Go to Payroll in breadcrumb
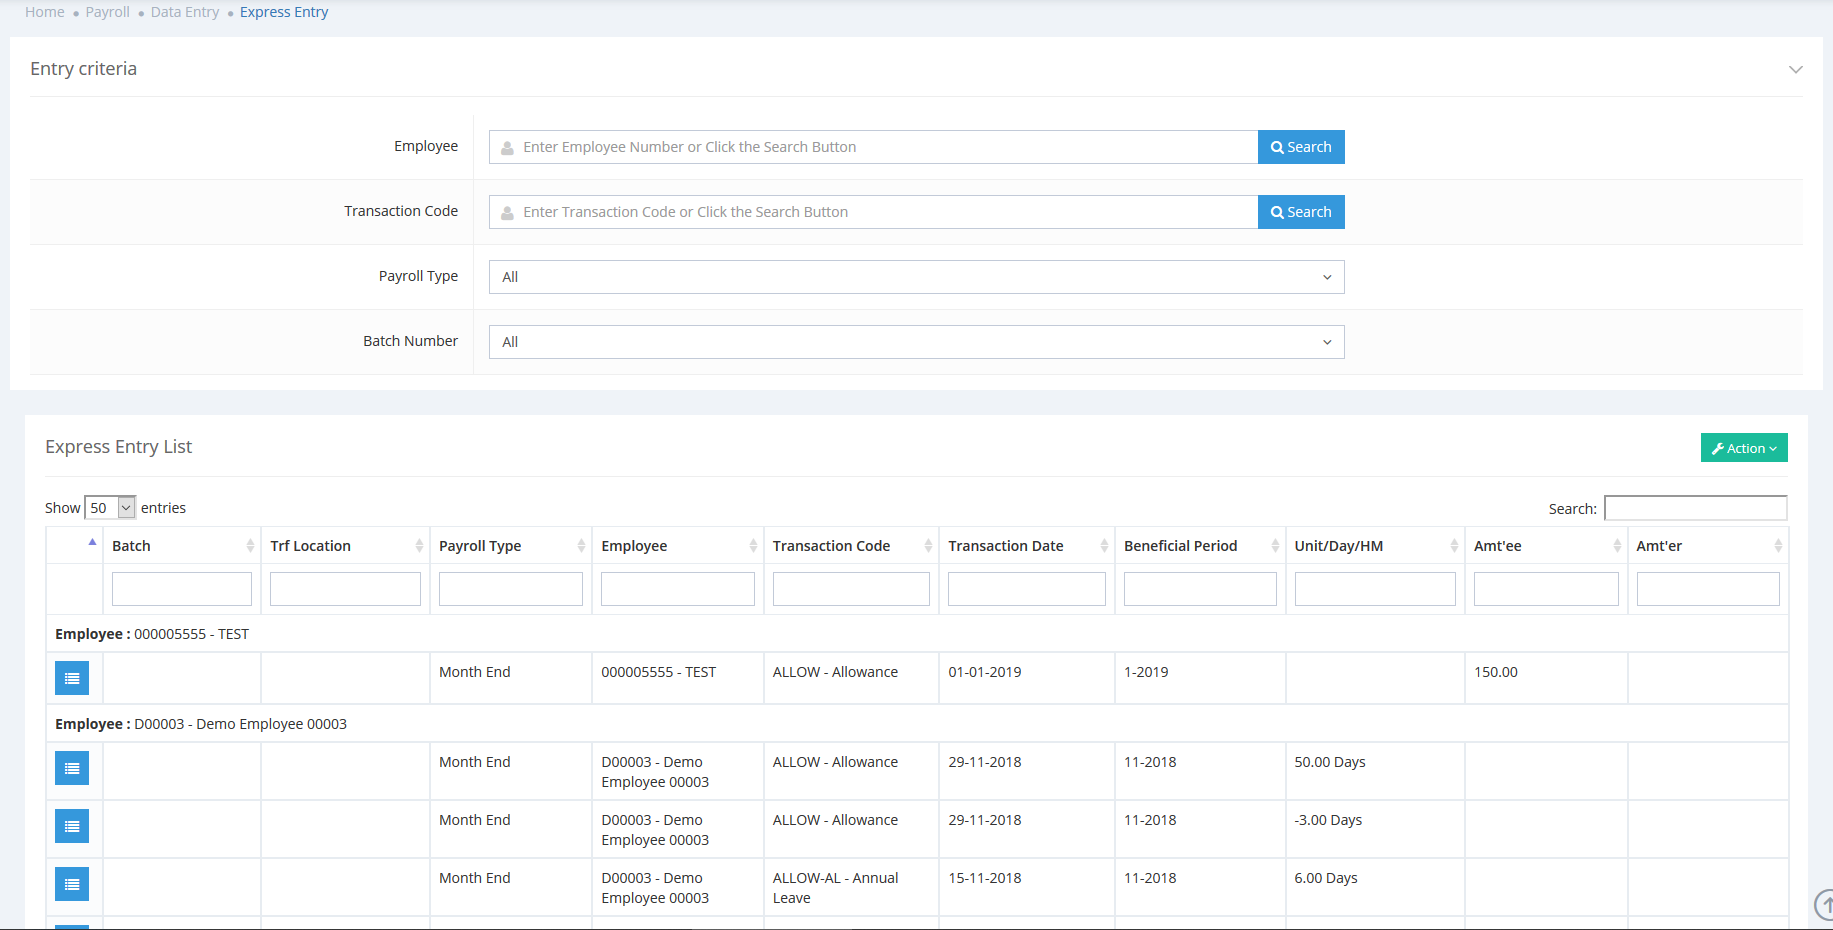Viewport: 1833px width, 930px height. [x=107, y=12]
